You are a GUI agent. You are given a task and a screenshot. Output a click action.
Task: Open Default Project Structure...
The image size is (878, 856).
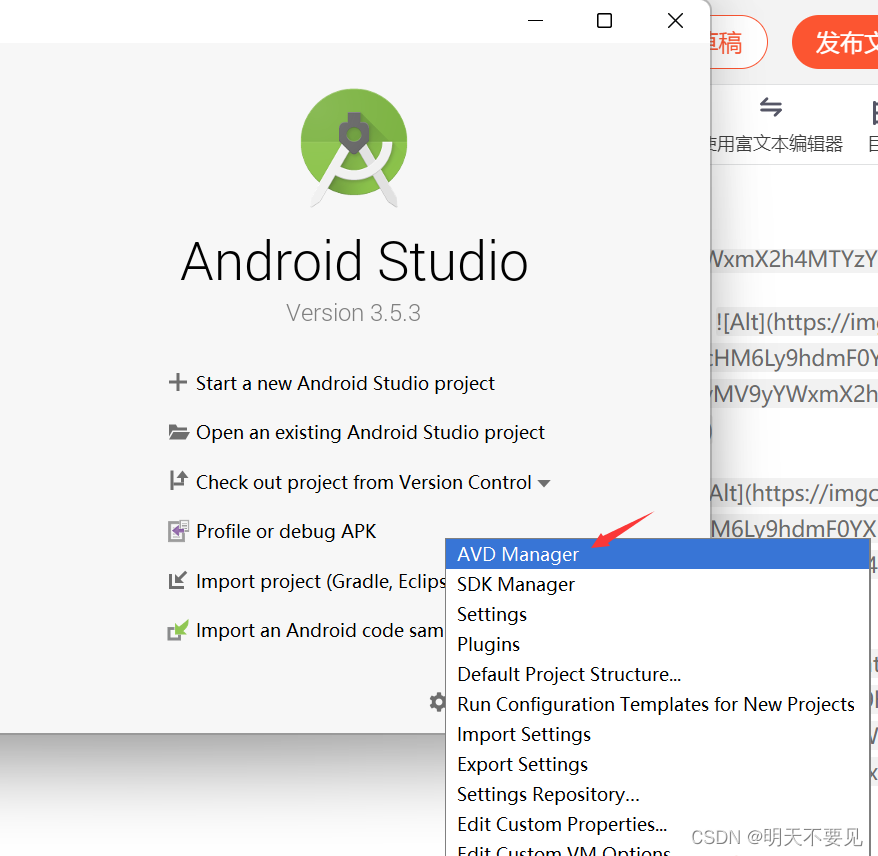(657, 675)
